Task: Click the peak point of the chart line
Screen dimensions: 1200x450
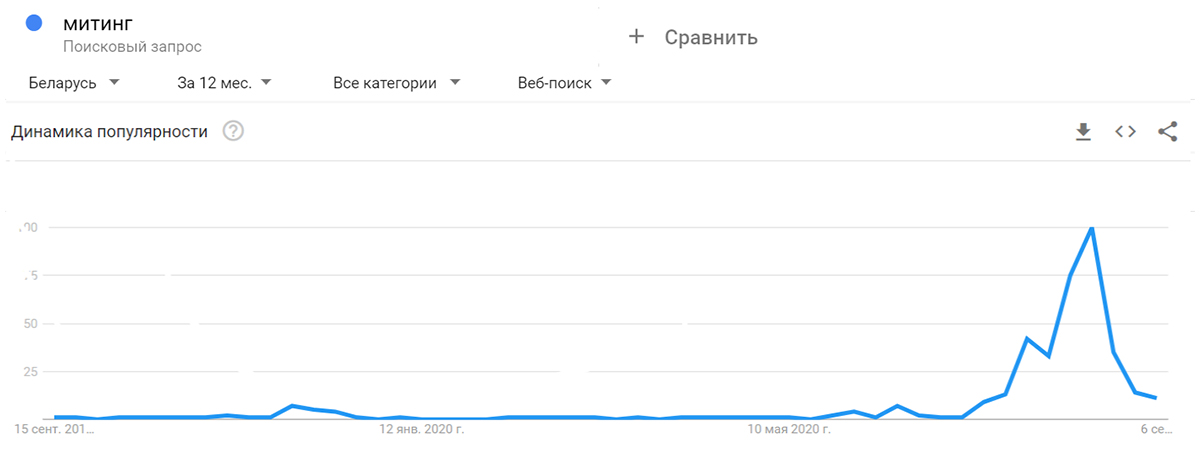Action: point(1091,228)
